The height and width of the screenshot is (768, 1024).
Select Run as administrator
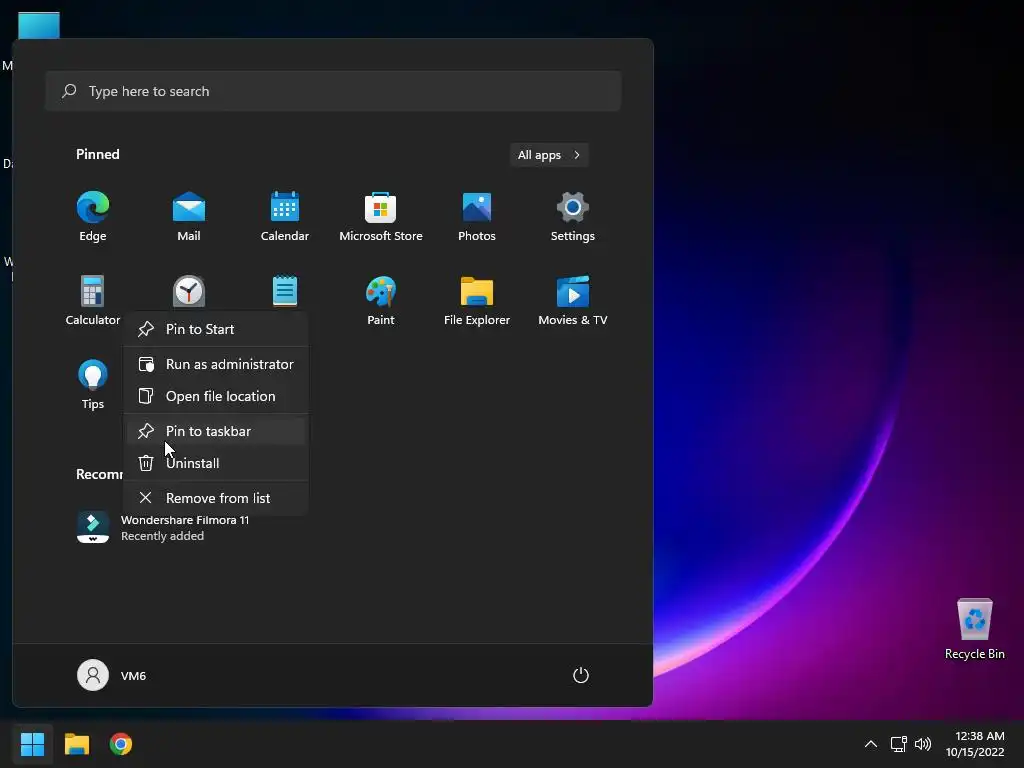tap(216, 364)
